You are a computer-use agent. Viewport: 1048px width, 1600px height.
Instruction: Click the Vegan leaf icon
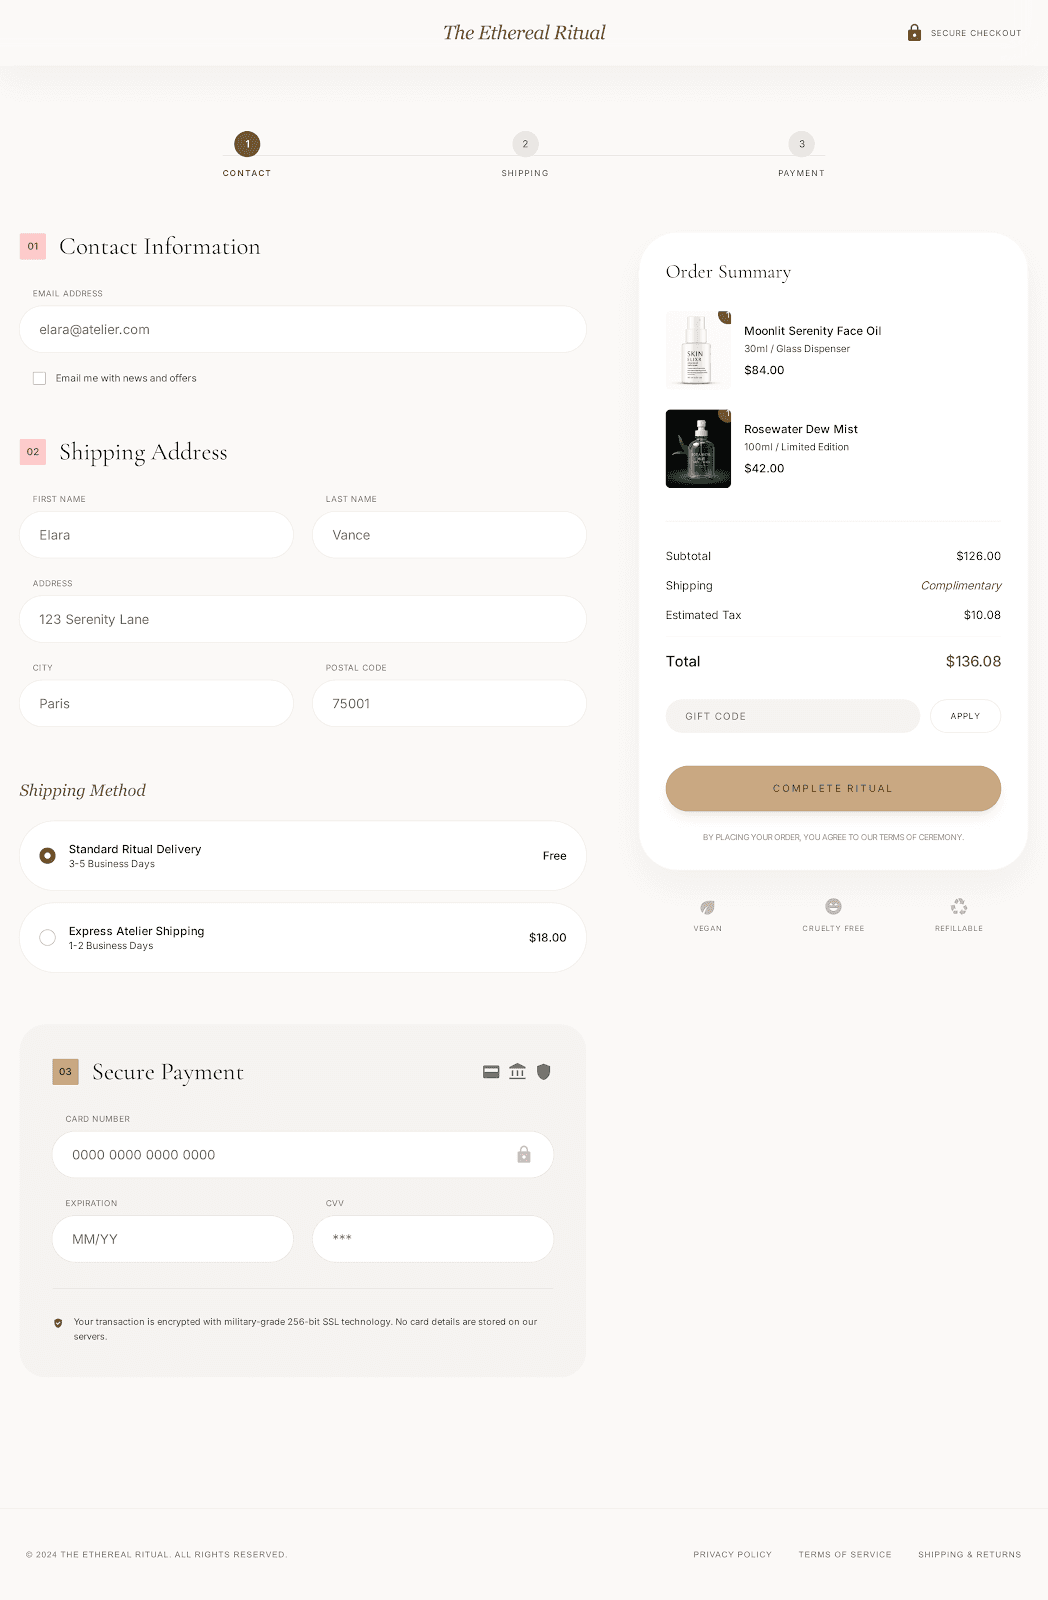708,907
